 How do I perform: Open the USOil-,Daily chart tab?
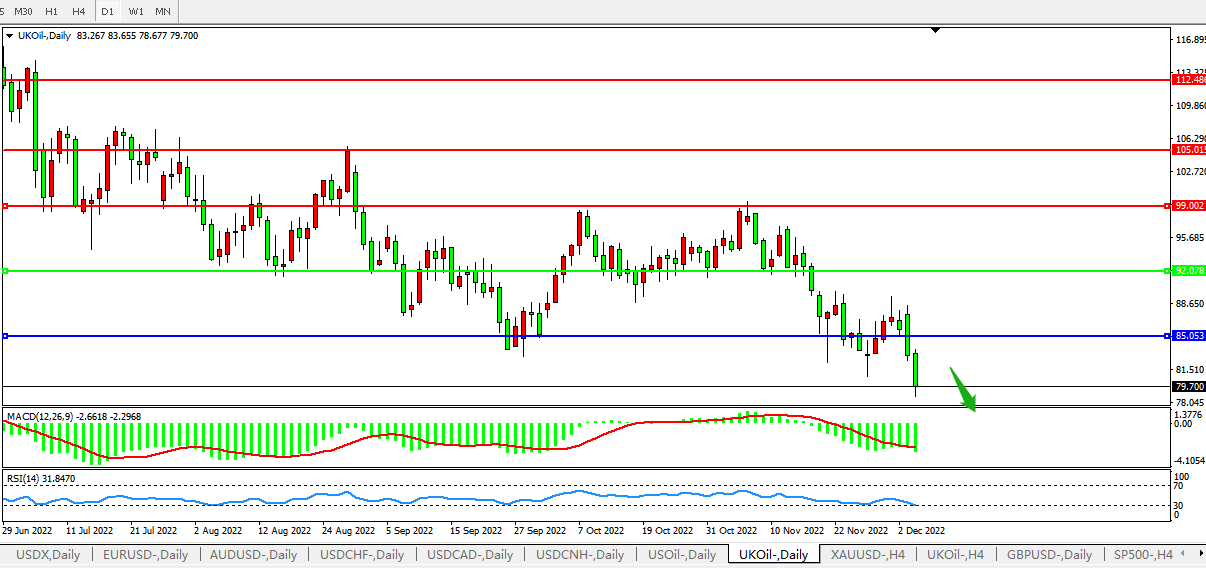[682, 554]
